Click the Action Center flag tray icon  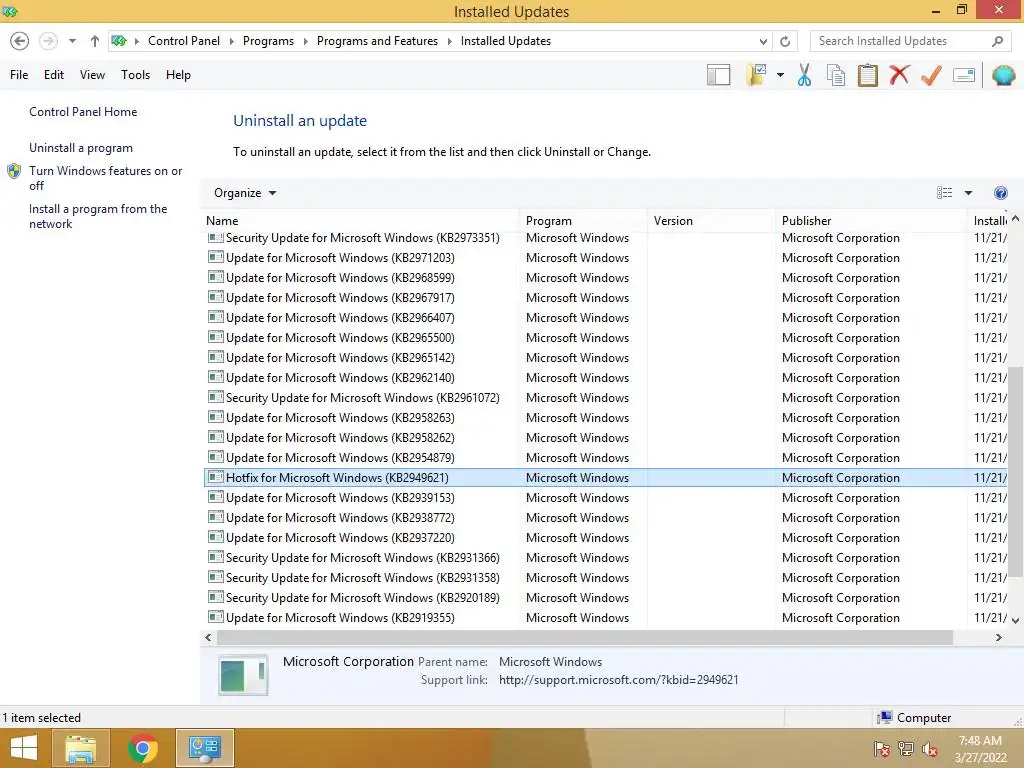point(882,749)
